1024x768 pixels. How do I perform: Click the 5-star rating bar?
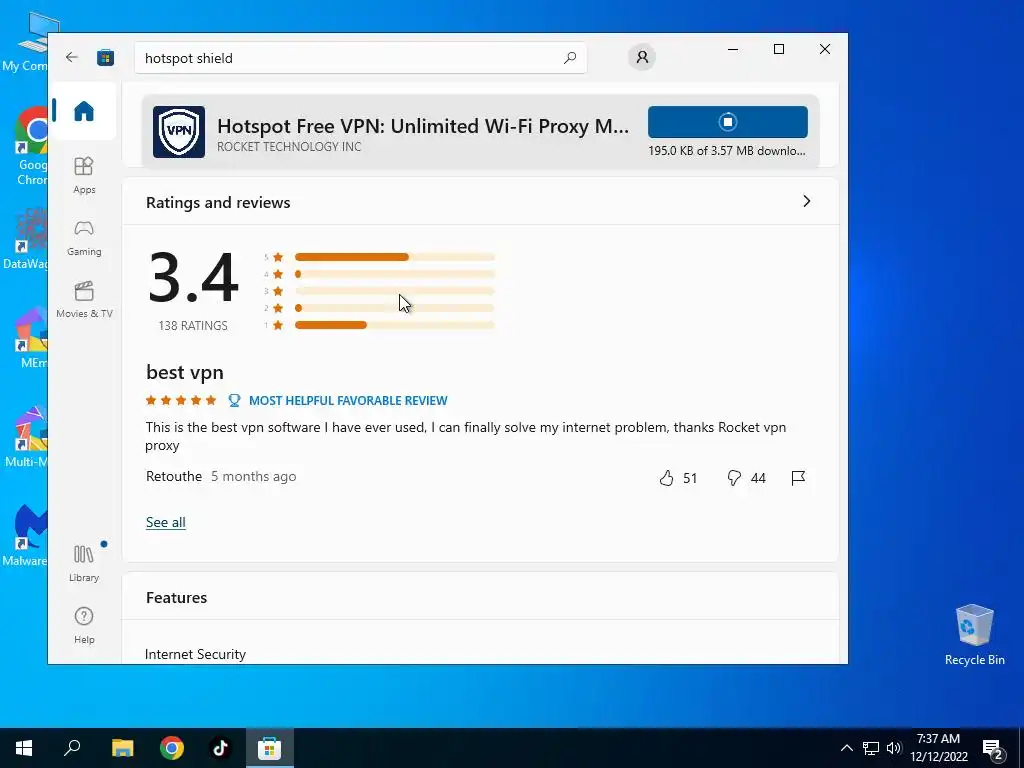[x=394, y=257]
